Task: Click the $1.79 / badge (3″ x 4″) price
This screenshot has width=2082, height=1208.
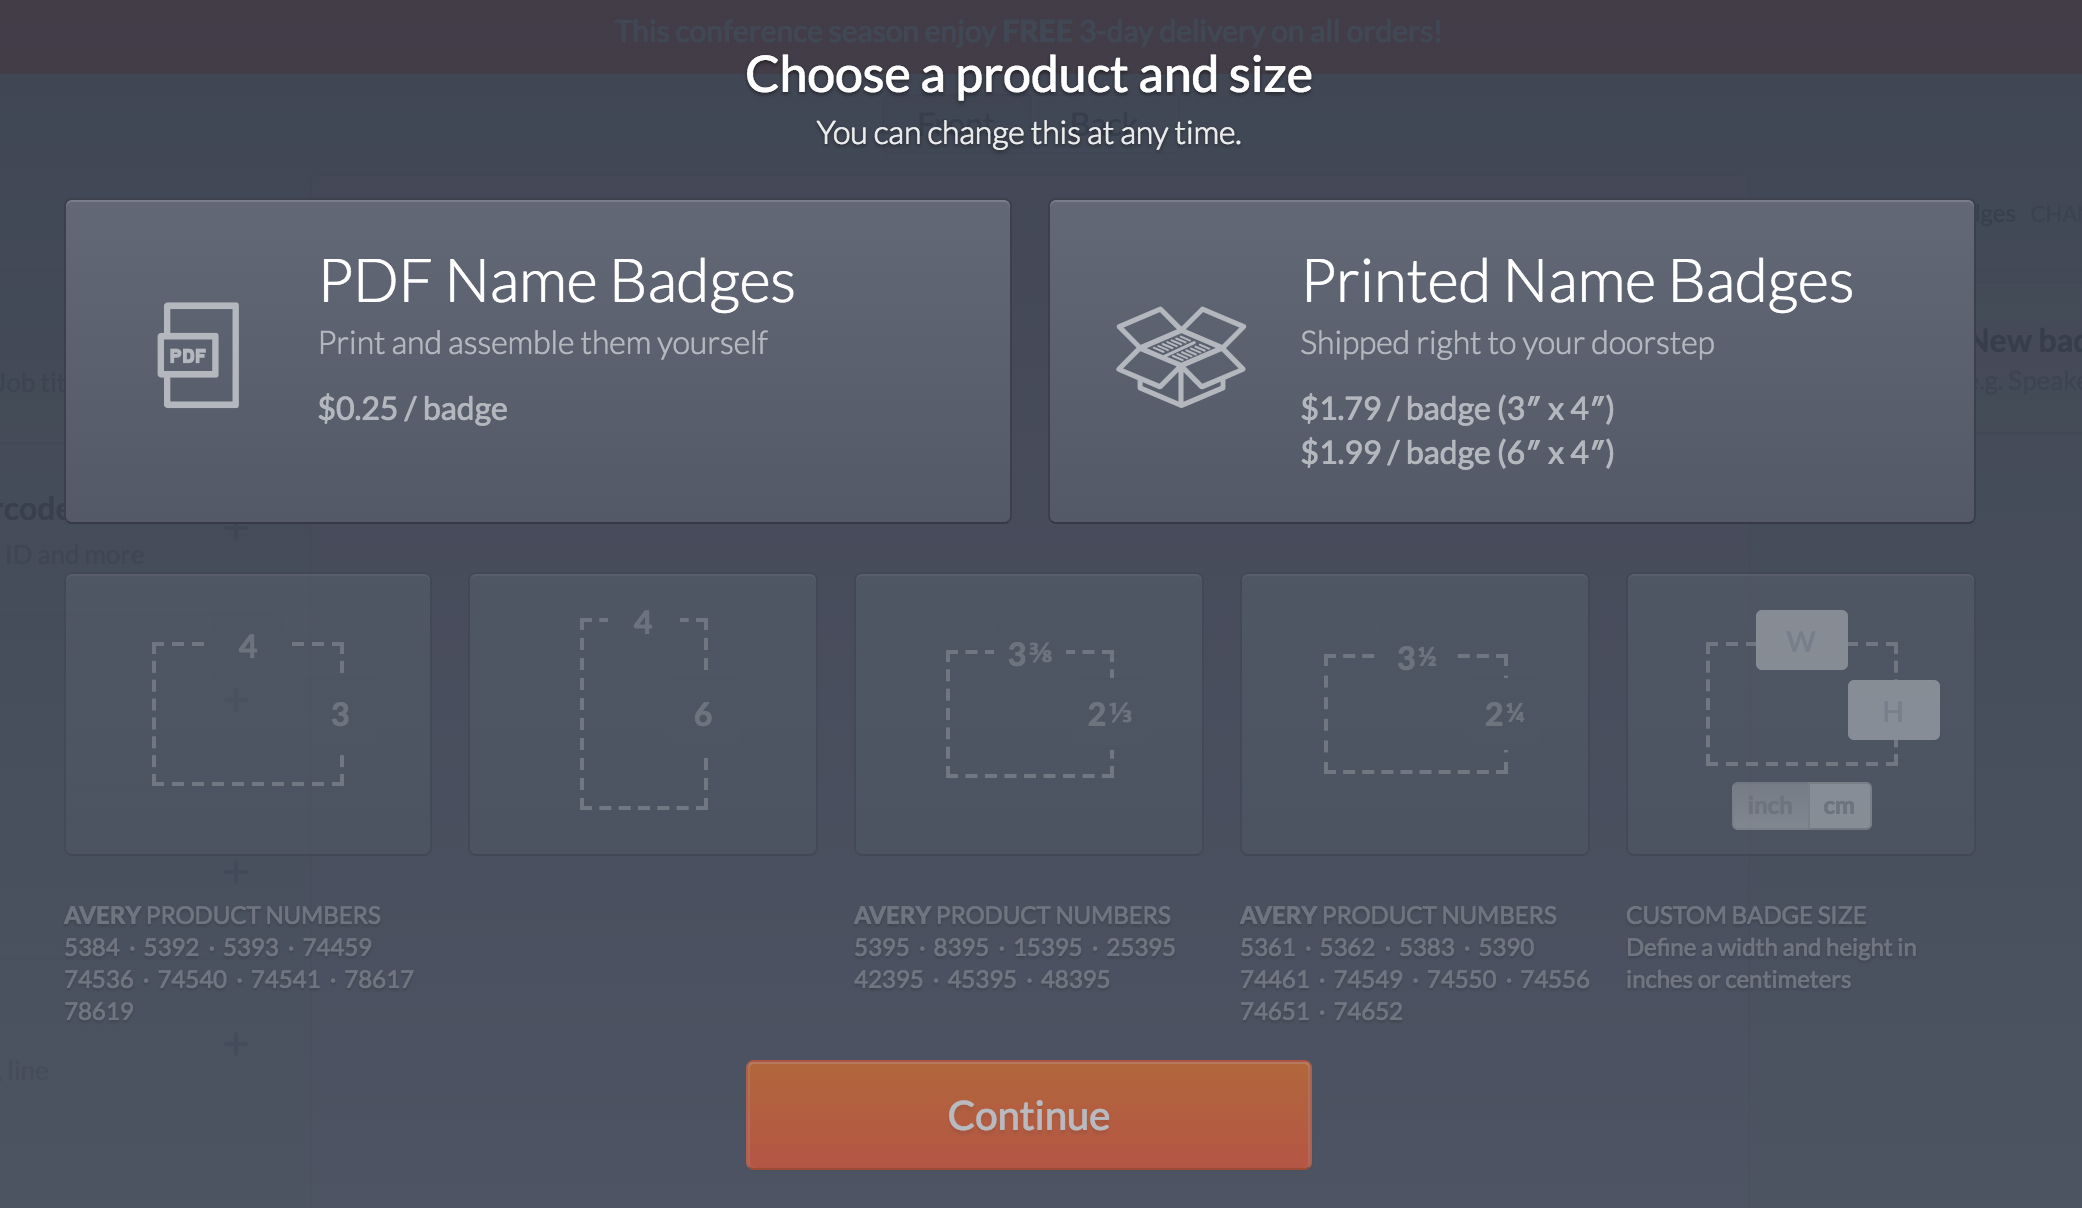Action: [x=1458, y=409]
